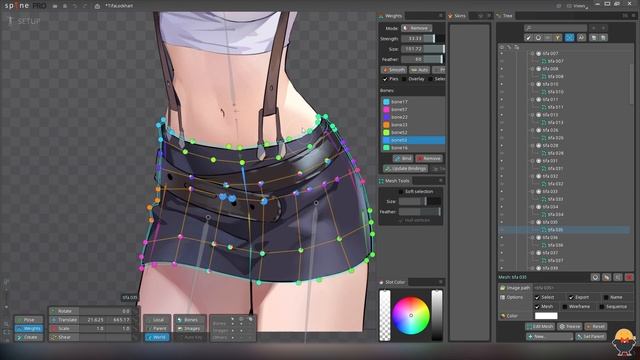Click Update Bindings button
The width and height of the screenshot is (640, 360).
[406, 169]
